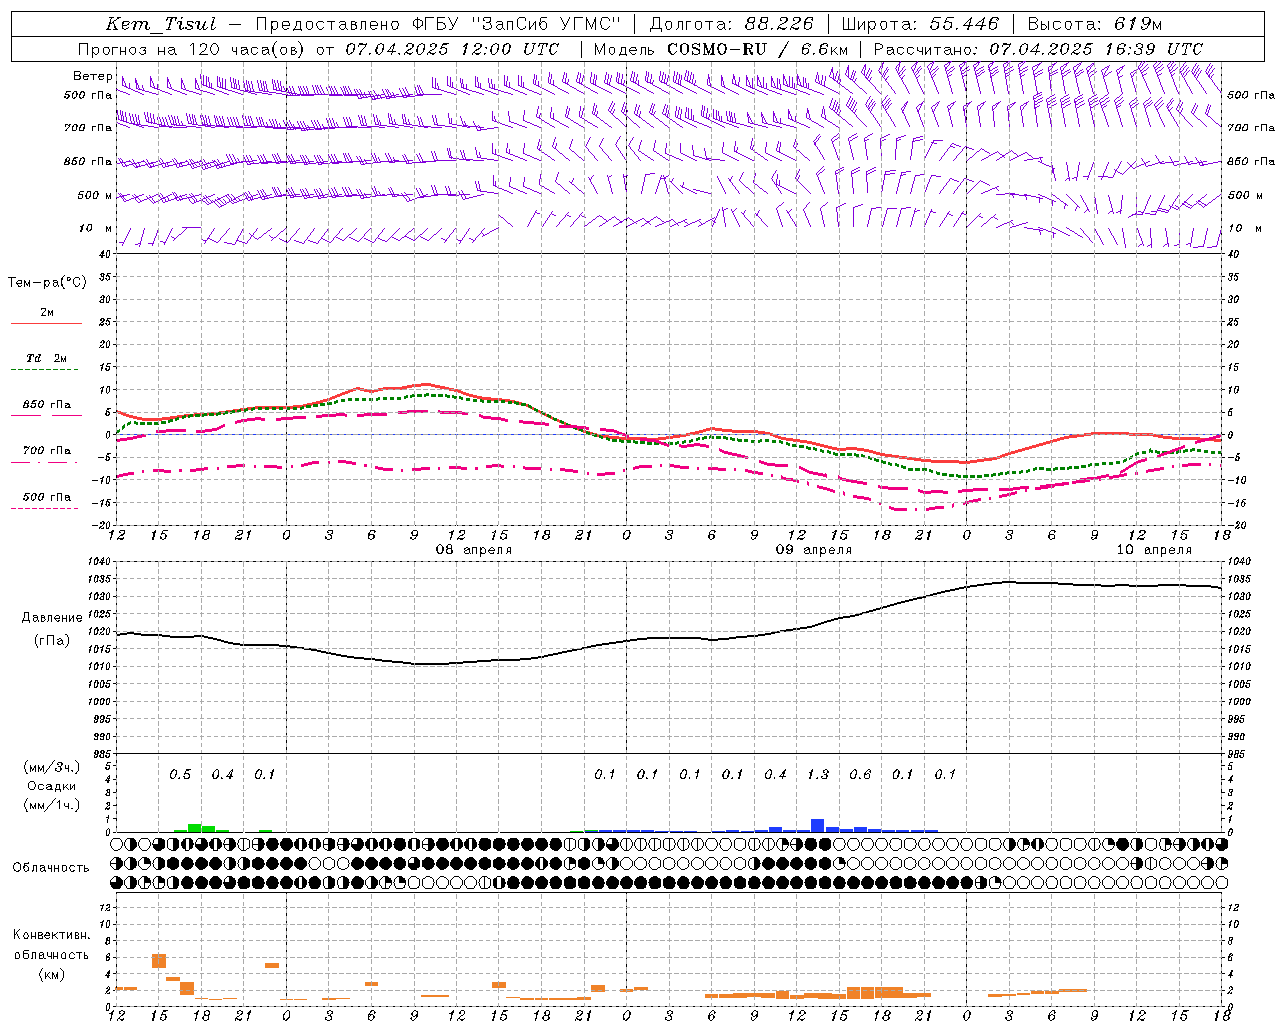Click the elevation text Высота: 619м
The width and height of the screenshot is (1280, 1024).
1095,24
